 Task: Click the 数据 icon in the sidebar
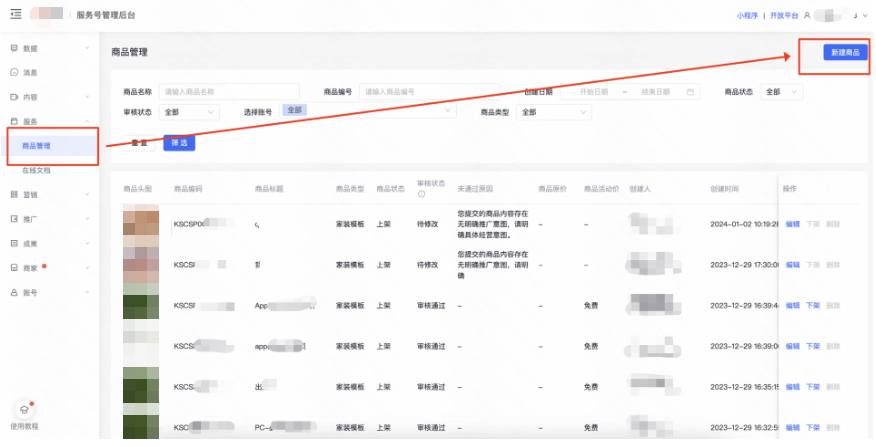14,48
